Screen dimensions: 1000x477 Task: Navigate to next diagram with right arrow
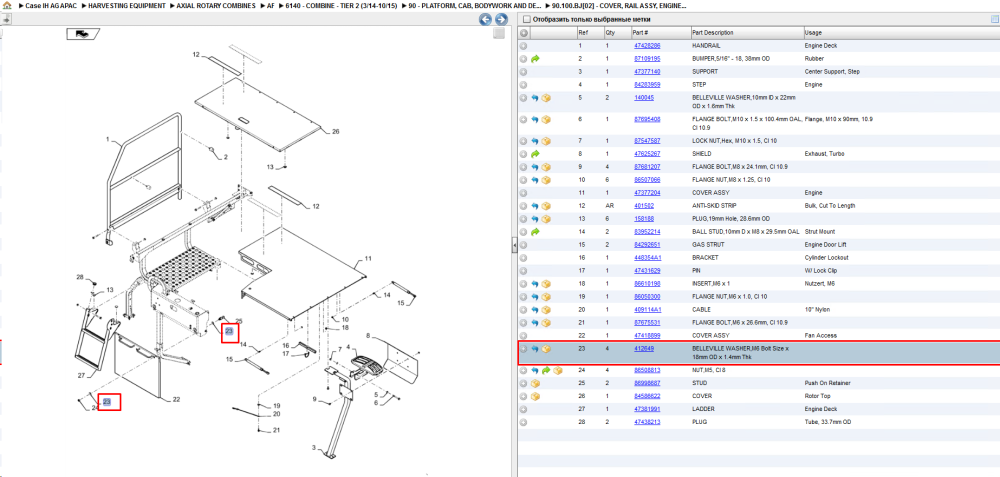tap(501, 20)
